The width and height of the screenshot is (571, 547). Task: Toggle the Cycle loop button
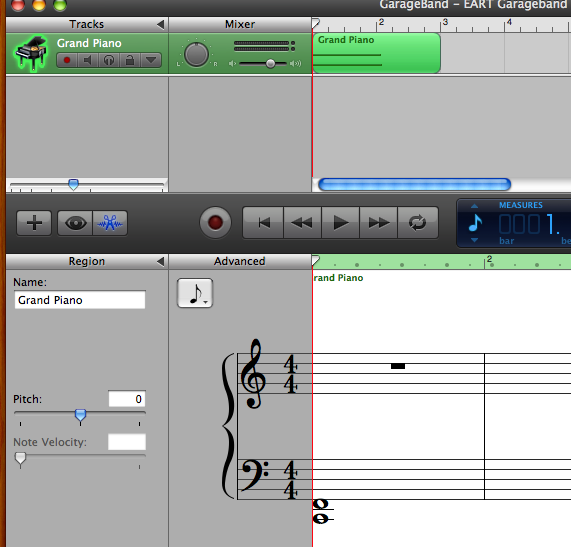(x=418, y=223)
